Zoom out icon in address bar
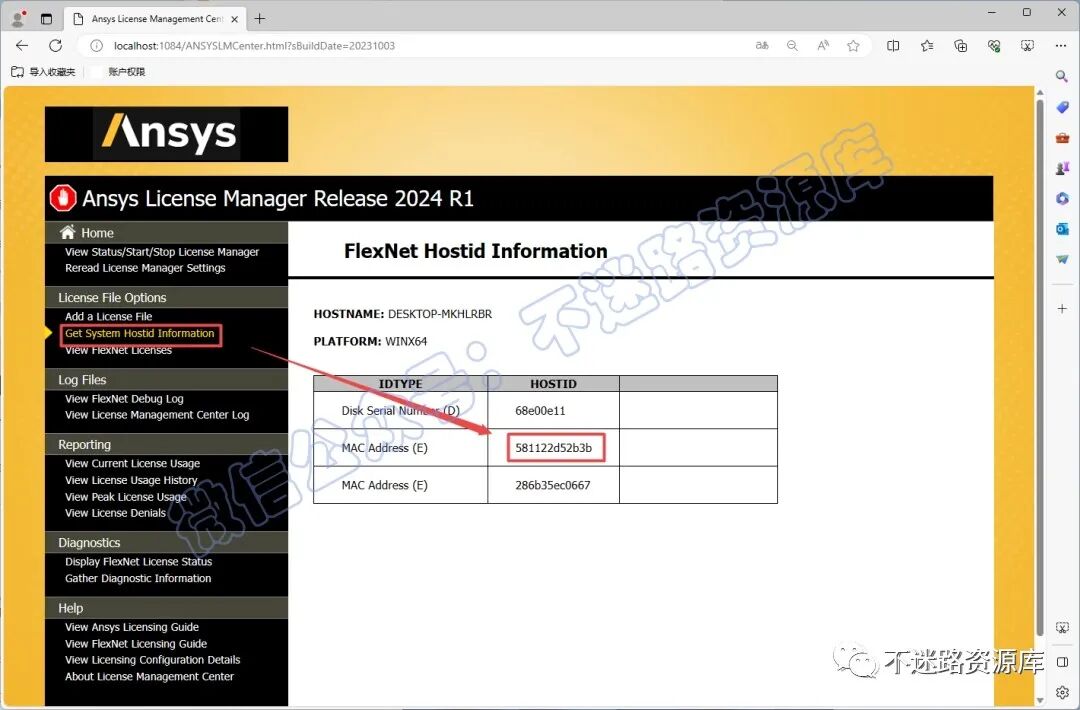The image size is (1080, 710). click(x=792, y=45)
